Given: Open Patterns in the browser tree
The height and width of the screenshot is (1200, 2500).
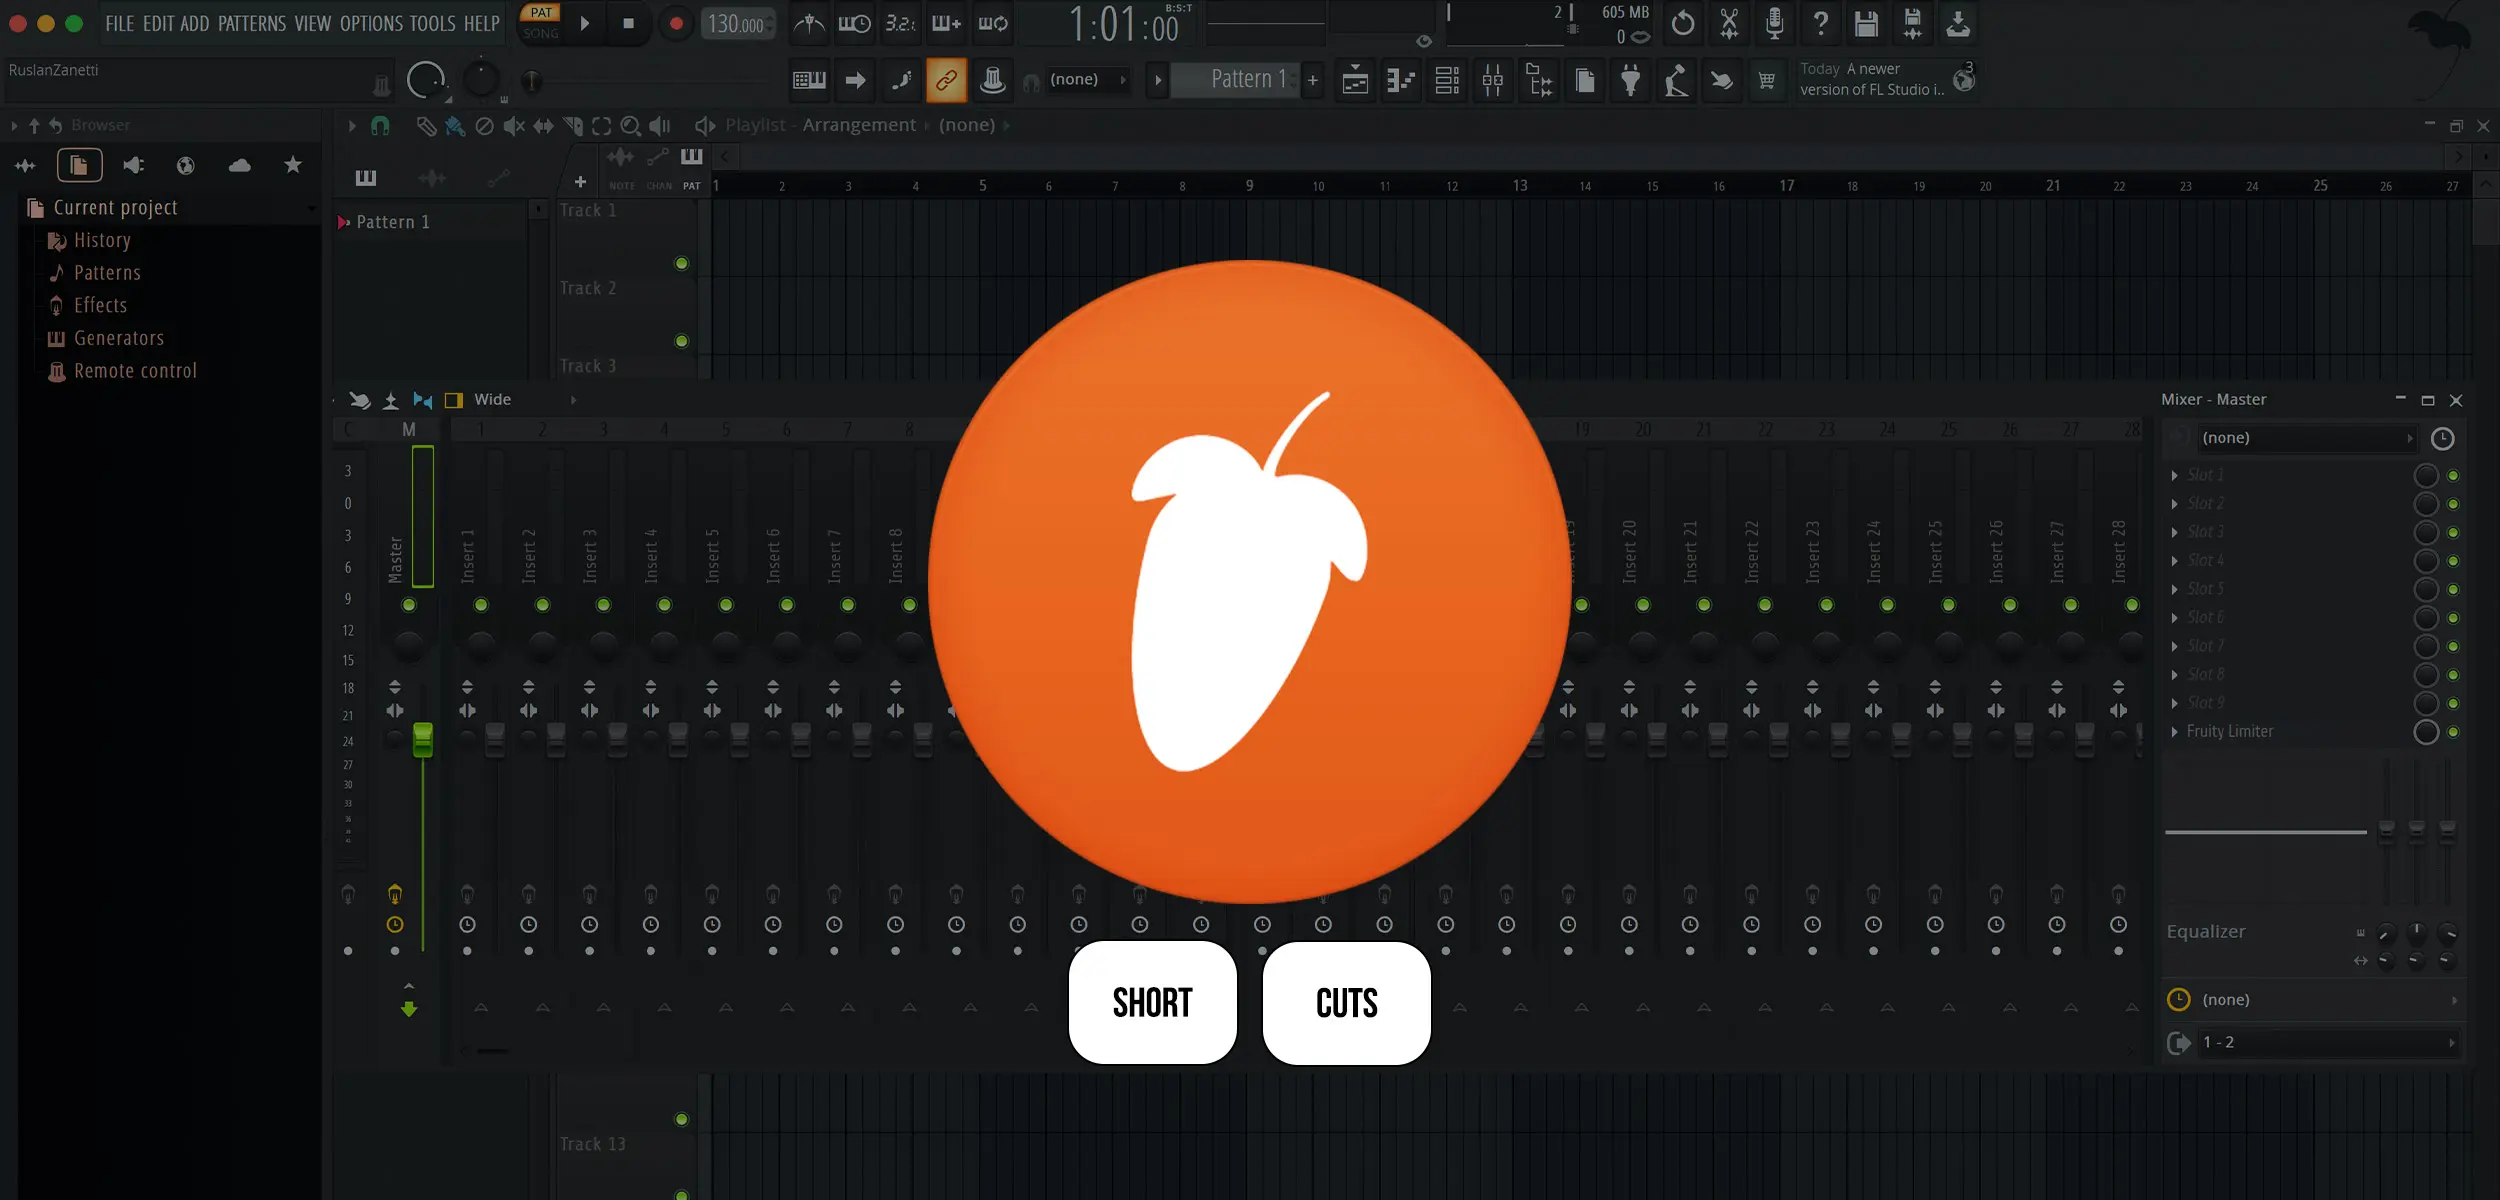Looking at the screenshot, I should [x=107, y=273].
